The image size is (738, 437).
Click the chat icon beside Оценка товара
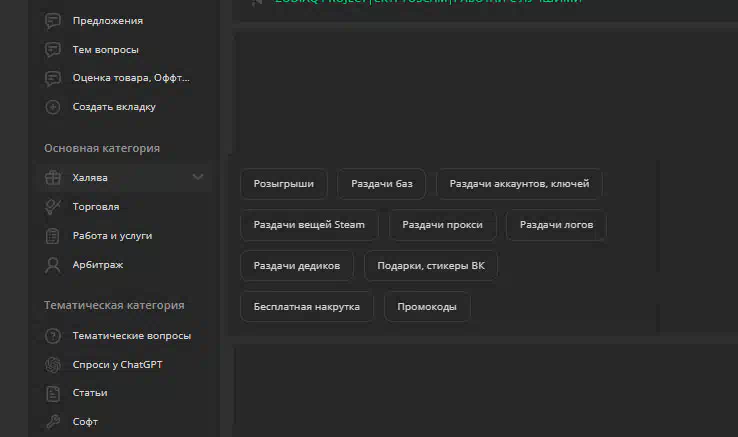pos(53,78)
